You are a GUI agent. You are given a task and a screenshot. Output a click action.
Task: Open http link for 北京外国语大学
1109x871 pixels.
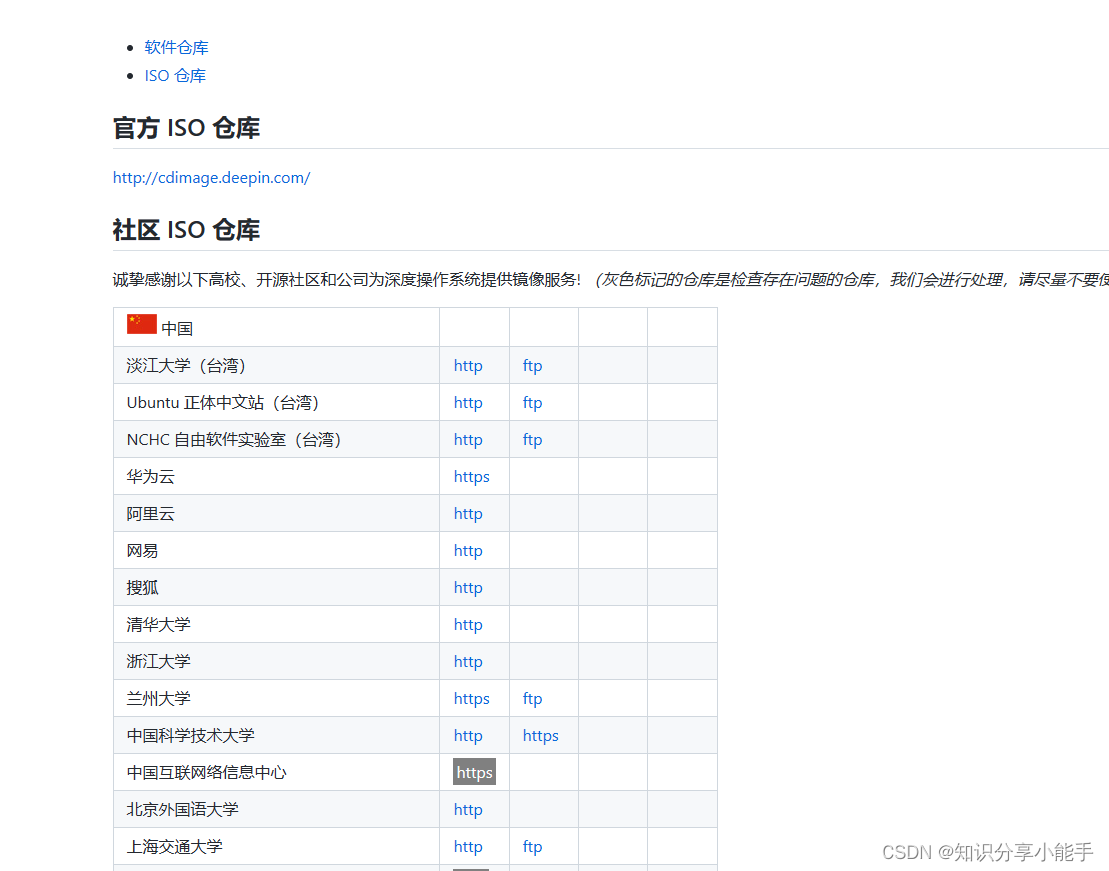pos(468,809)
